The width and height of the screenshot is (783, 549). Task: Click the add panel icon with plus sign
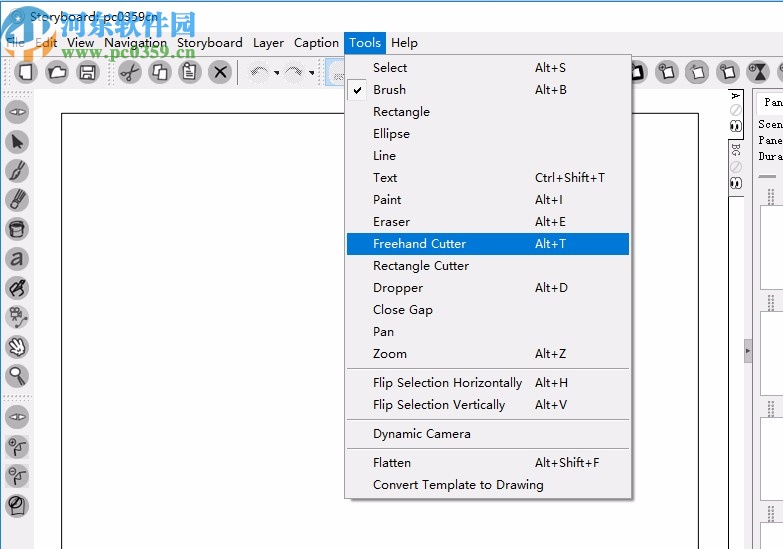[667, 72]
